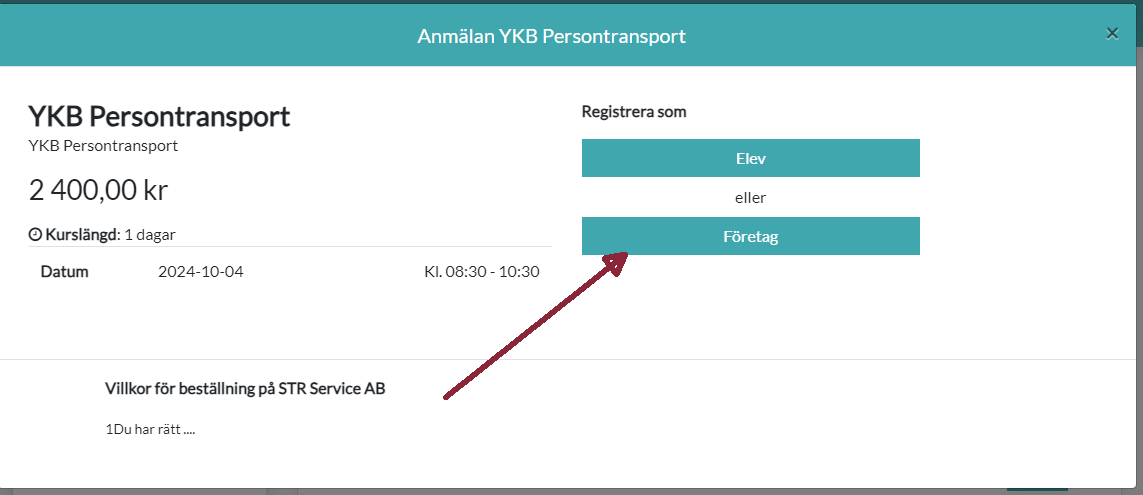The width and height of the screenshot is (1143, 495).
Task: Select the large YKB Persontransport heading
Action: coord(159,117)
